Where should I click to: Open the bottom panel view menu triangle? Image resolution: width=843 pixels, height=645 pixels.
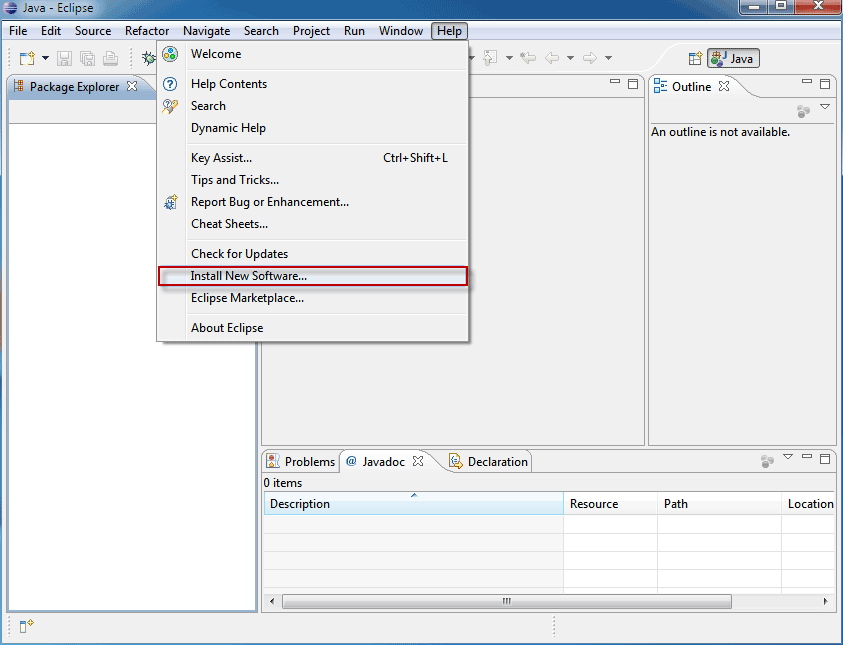(788, 456)
